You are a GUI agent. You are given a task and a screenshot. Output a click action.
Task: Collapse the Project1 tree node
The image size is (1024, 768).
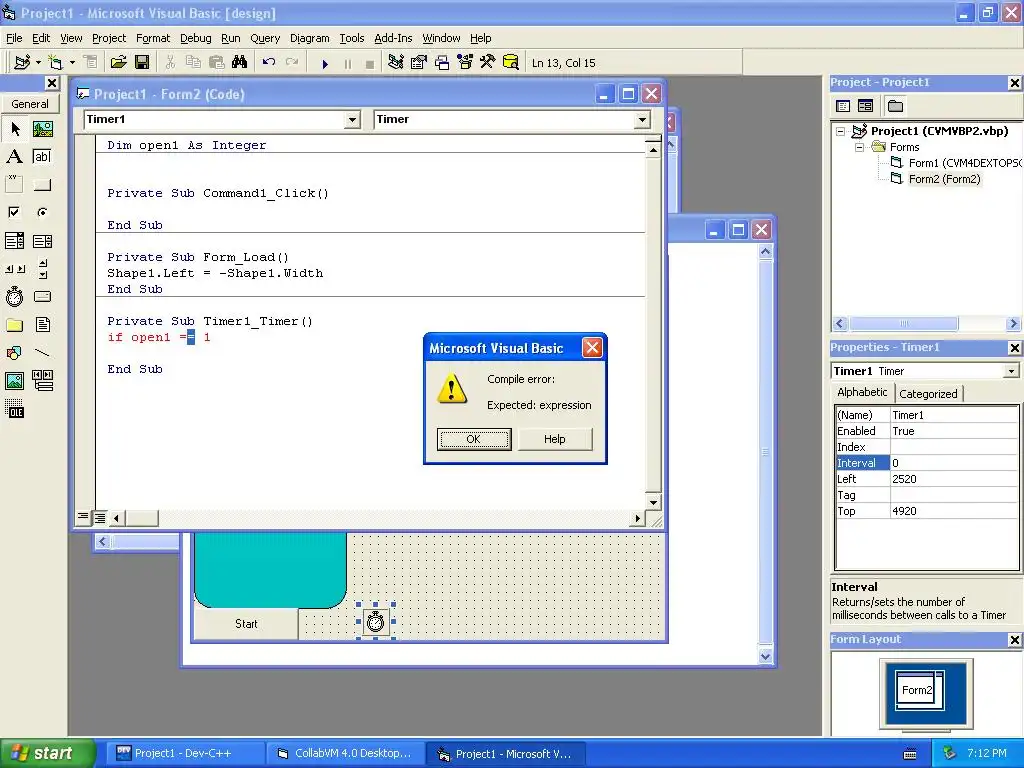coord(840,131)
